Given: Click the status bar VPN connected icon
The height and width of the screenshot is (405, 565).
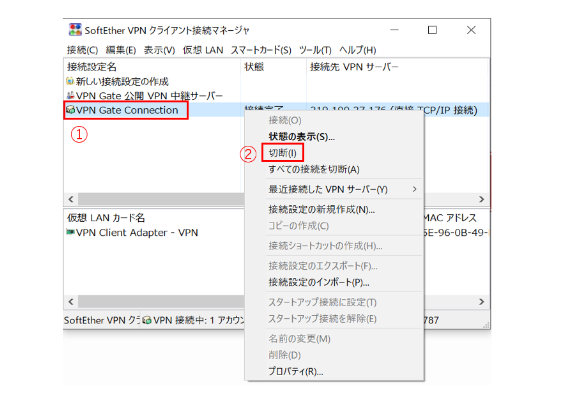Looking at the screenshot, I should [x=147, y=320].
